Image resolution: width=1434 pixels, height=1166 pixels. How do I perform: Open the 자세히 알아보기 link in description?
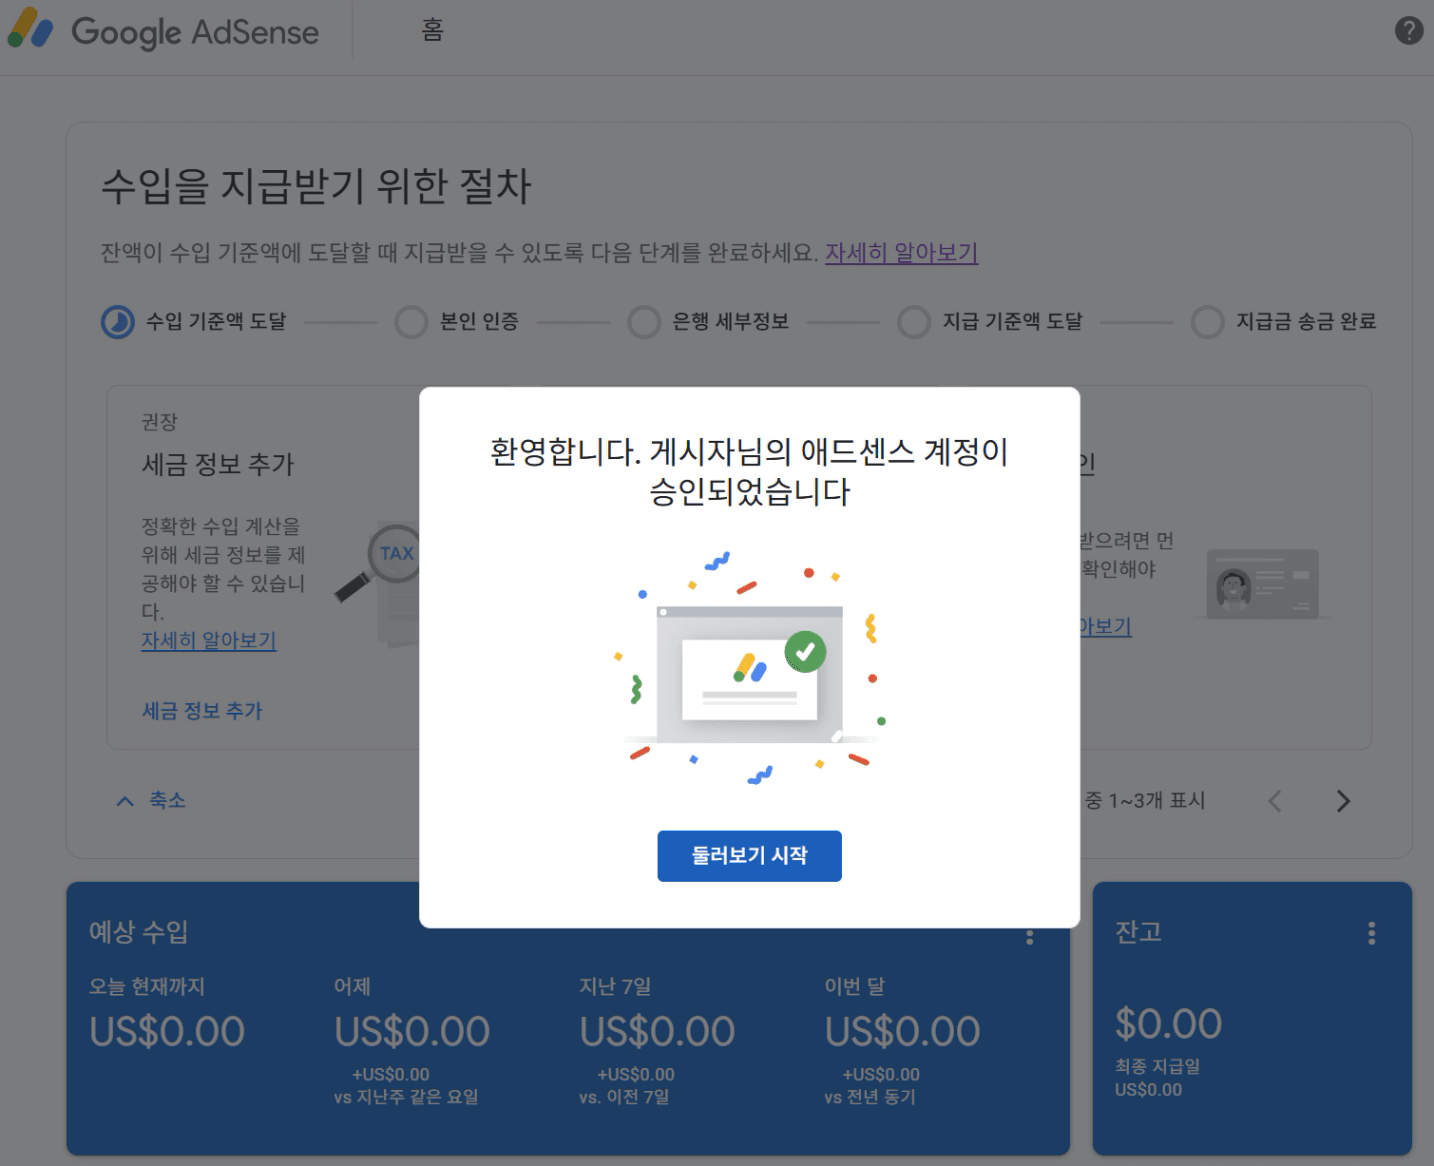901,253
